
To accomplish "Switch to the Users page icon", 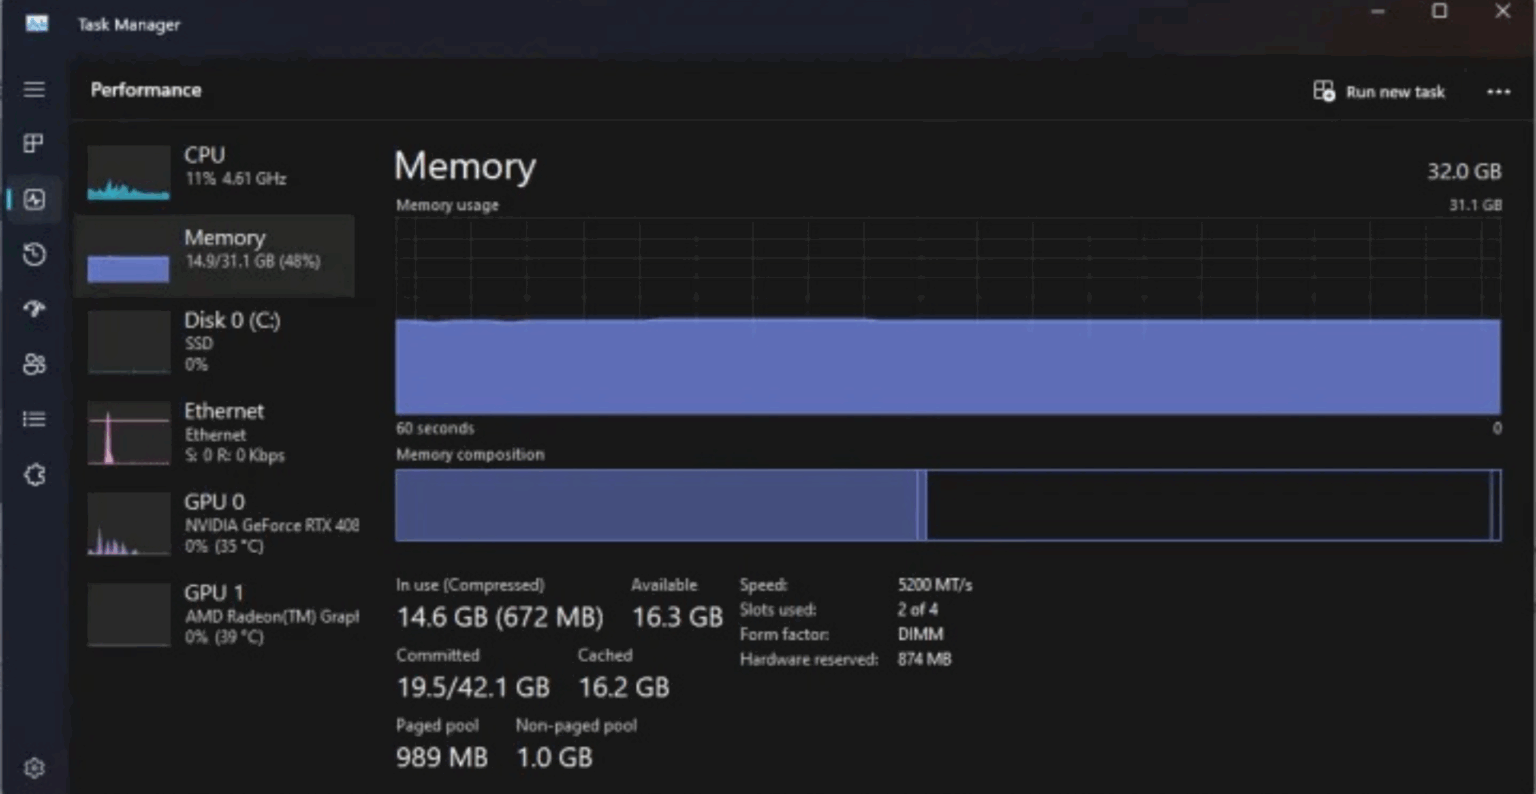I will pyautogui.click(x=34, y=364).
